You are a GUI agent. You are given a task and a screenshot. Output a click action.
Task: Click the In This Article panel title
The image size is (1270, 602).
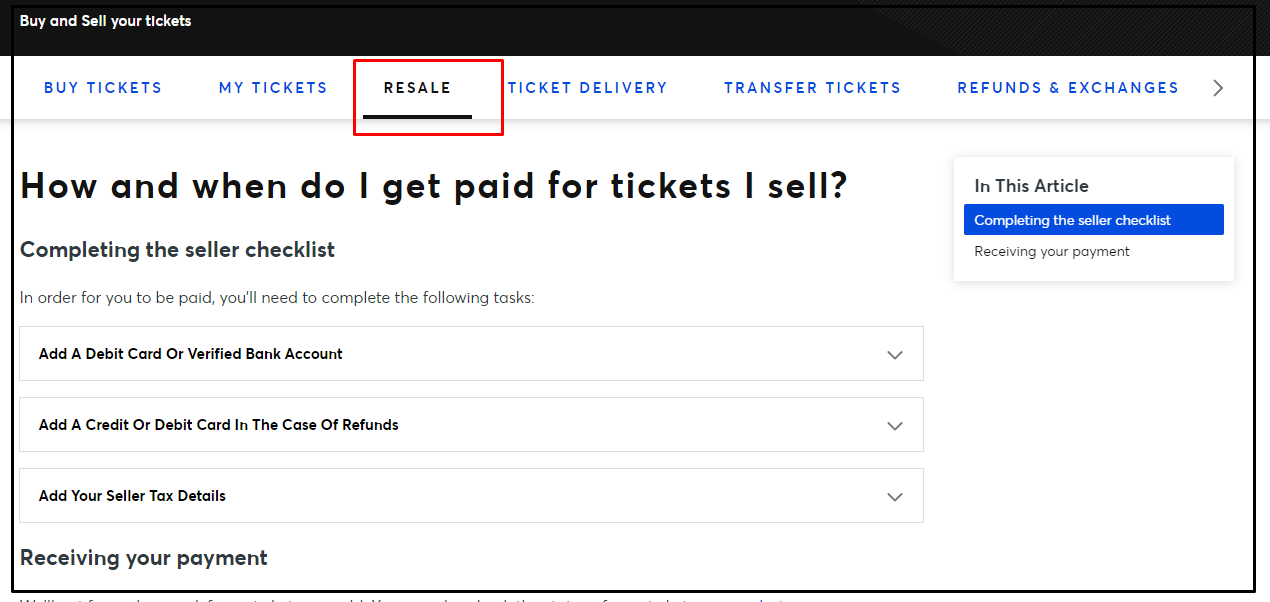(x=1031, y=186)
